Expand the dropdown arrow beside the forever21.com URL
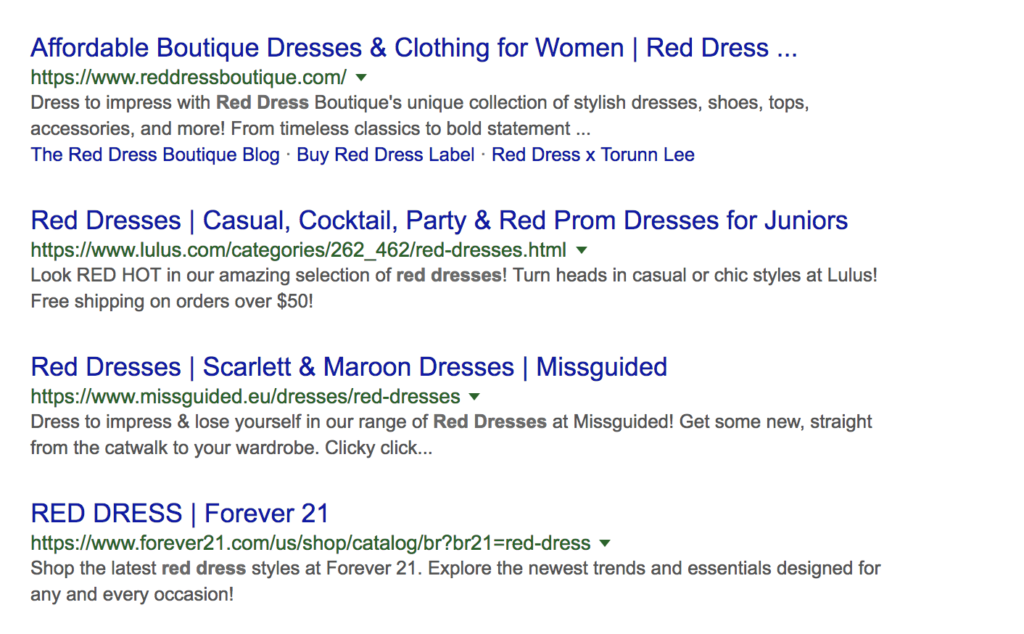Screen dimensions: 1024x634 coord(604,543)
